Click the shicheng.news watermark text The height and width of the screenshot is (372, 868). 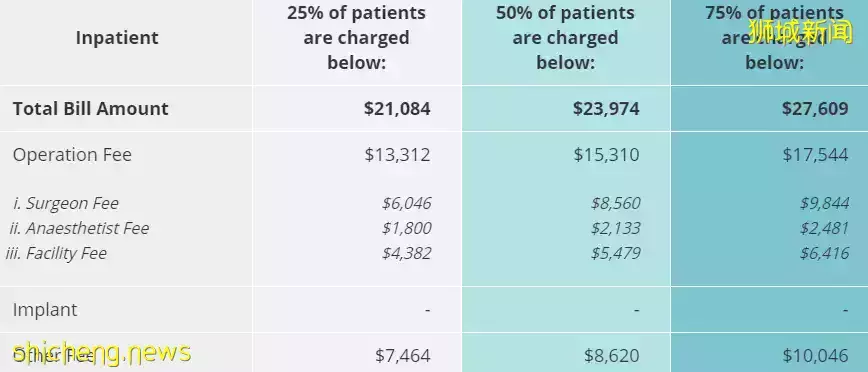tap(102, 353)
